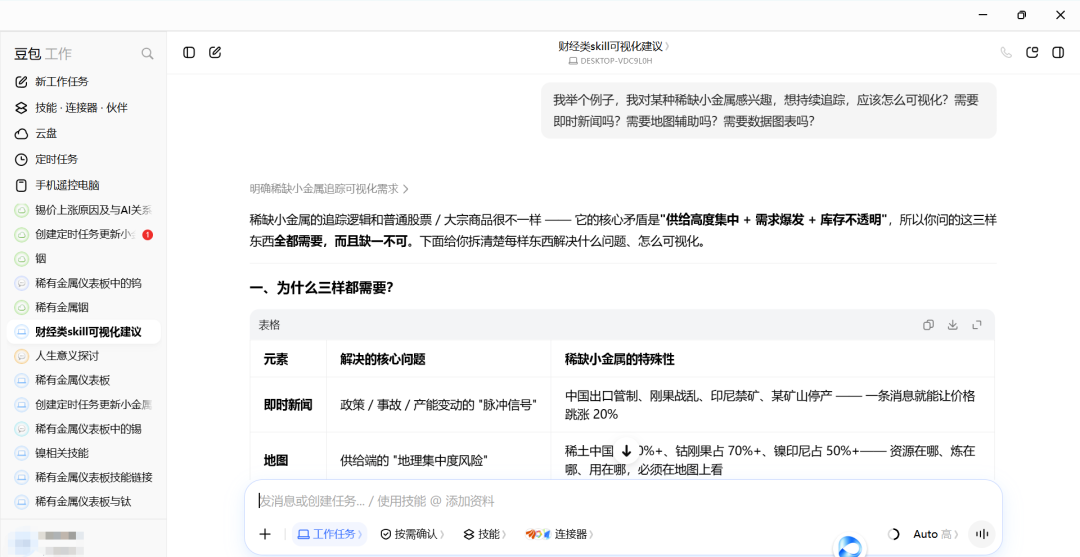1080x557 pixels.
Task: Toggle the left sidebar panel icon
Action: click(189, 52)
